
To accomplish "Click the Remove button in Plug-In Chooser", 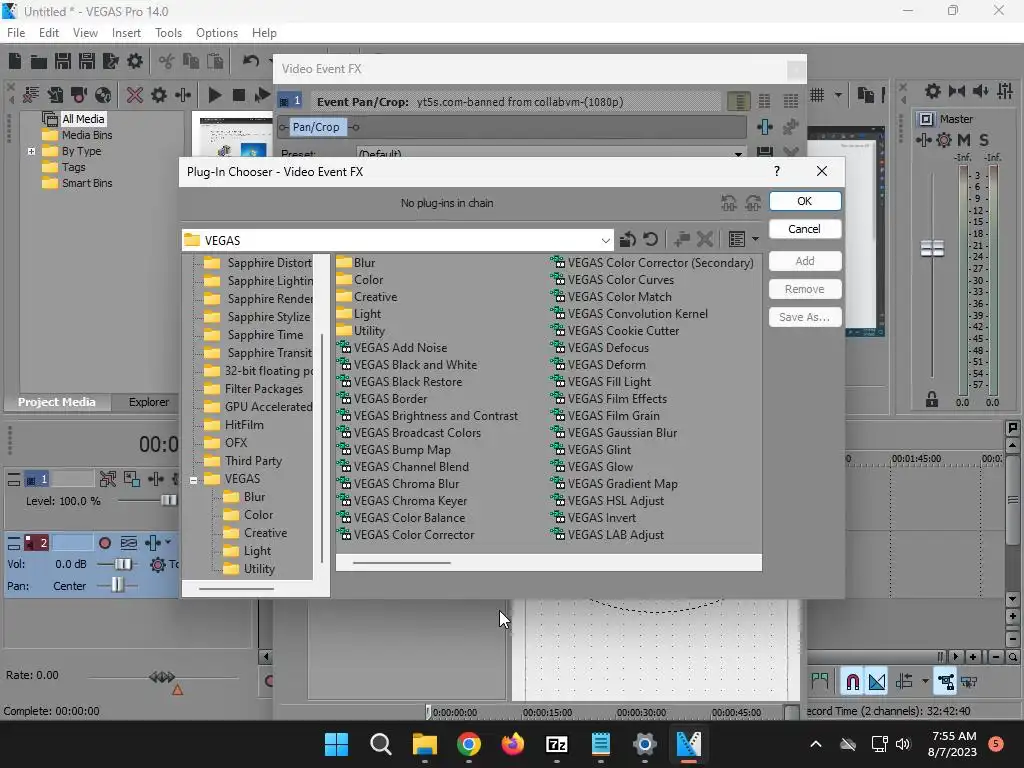I will 805,289.
